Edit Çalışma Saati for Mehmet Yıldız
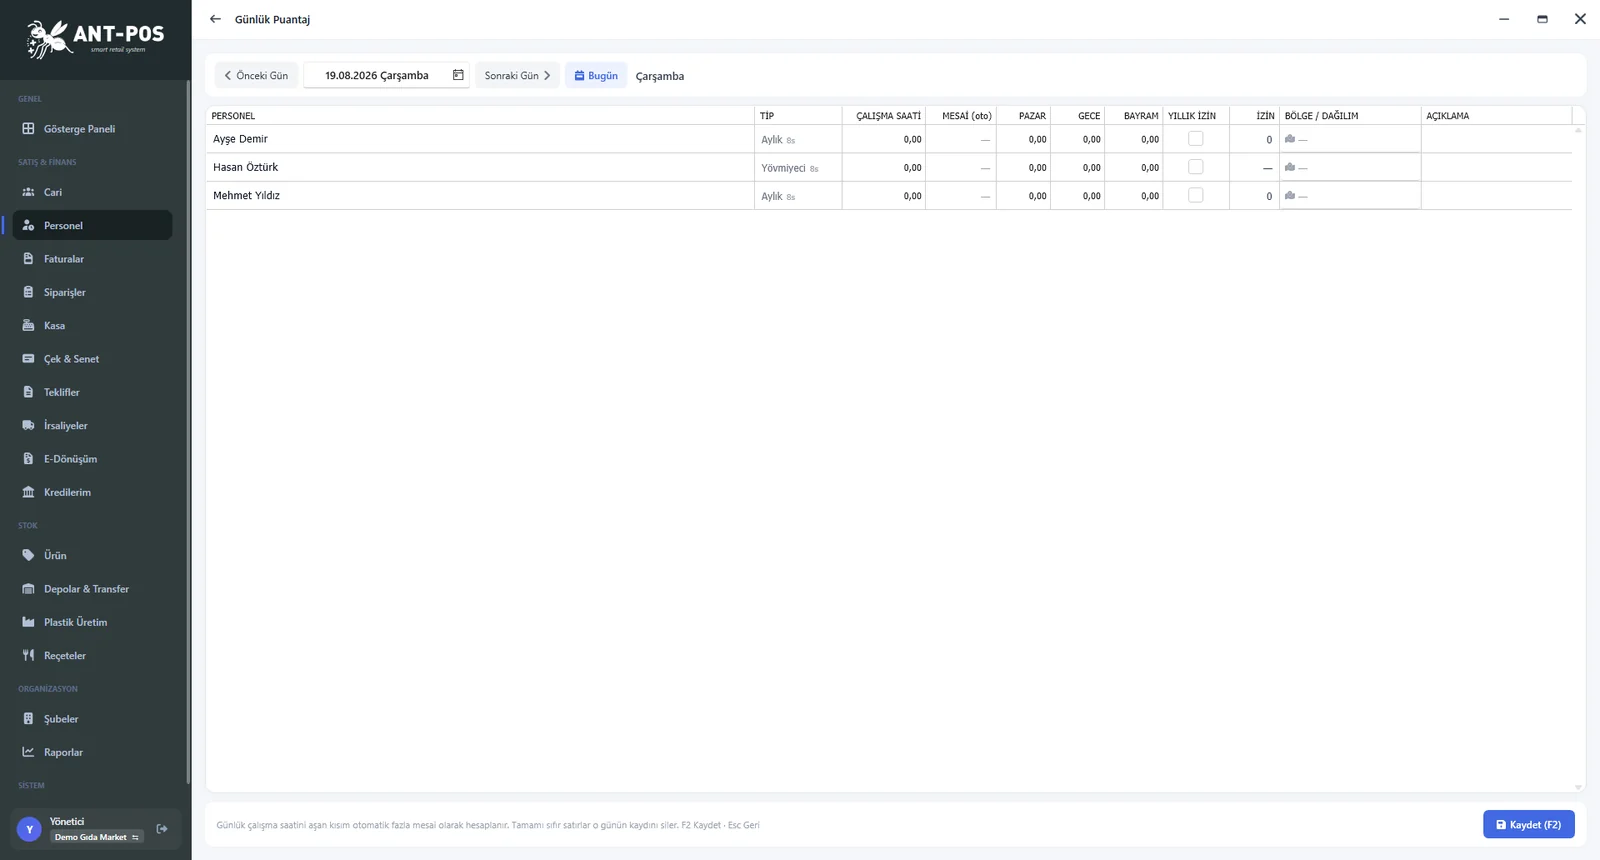Screen dimensions: 1600x860 pos(884,195)
